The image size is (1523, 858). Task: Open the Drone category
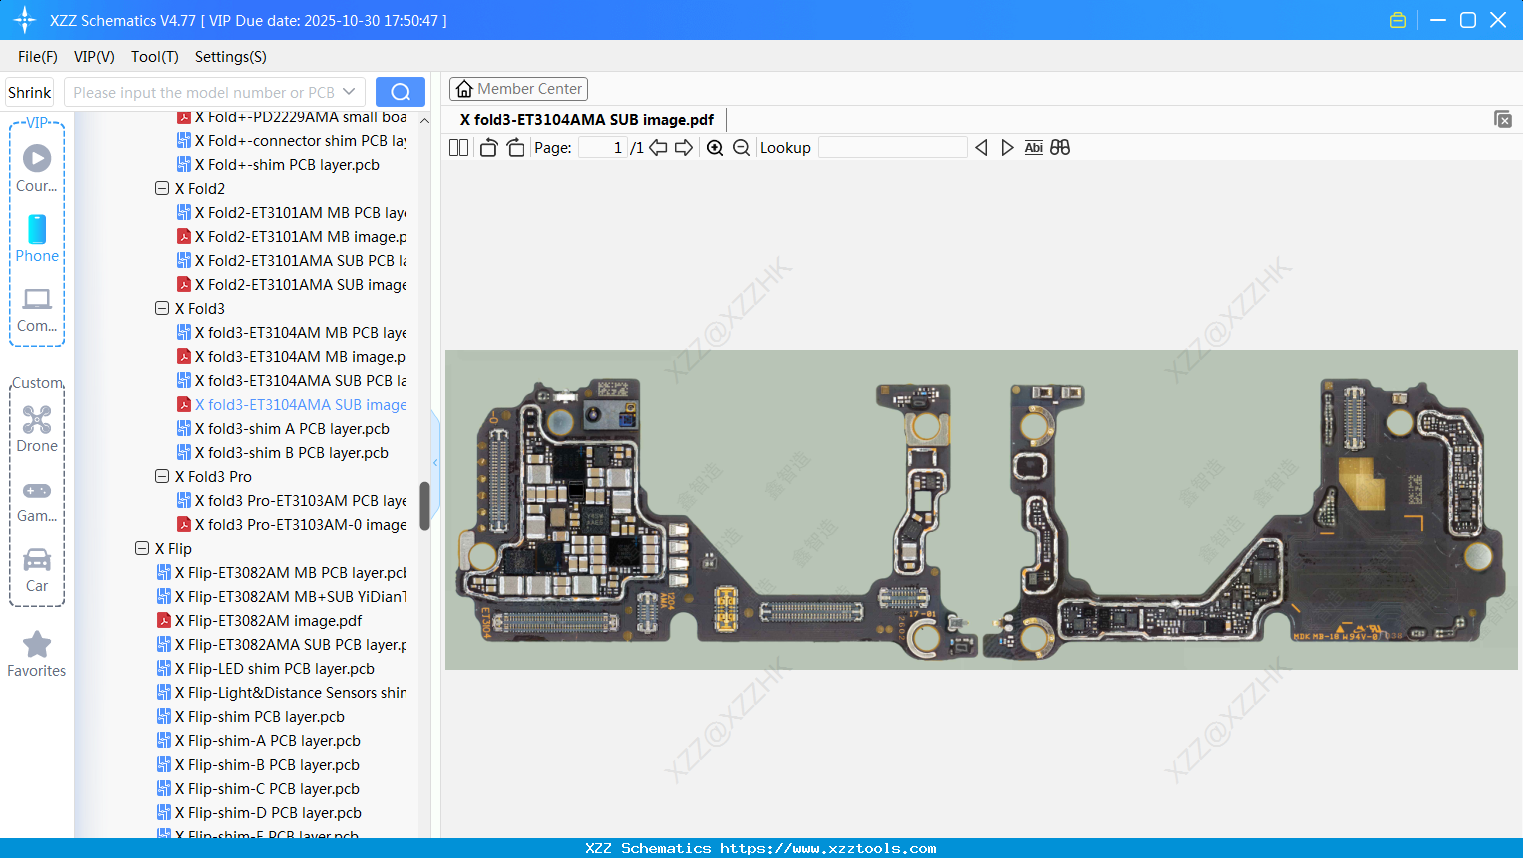point(37,429)
